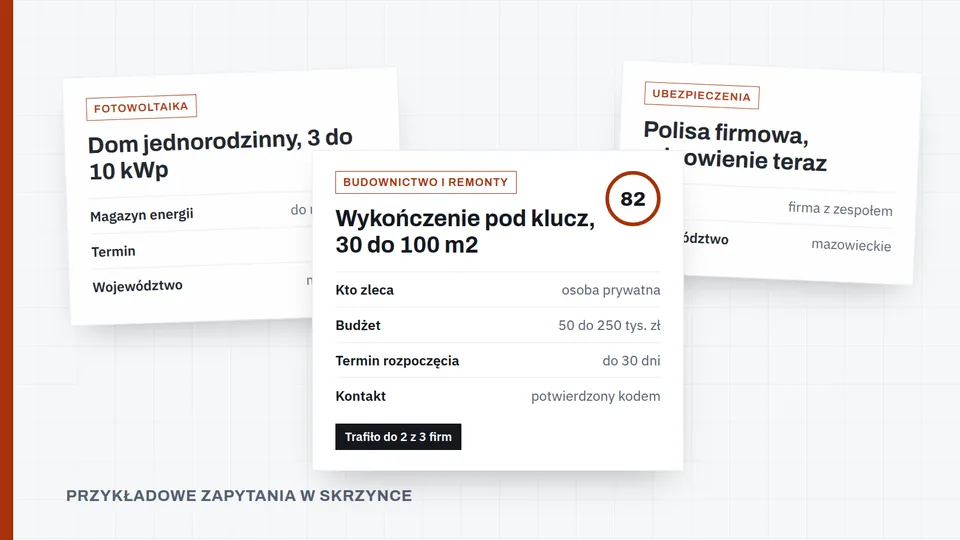Click the 'PRZYKŁADOWE ZAPYTANIA W SKRZYNCE' caption
The image size is (960, 540).
(x=239, y=495)
